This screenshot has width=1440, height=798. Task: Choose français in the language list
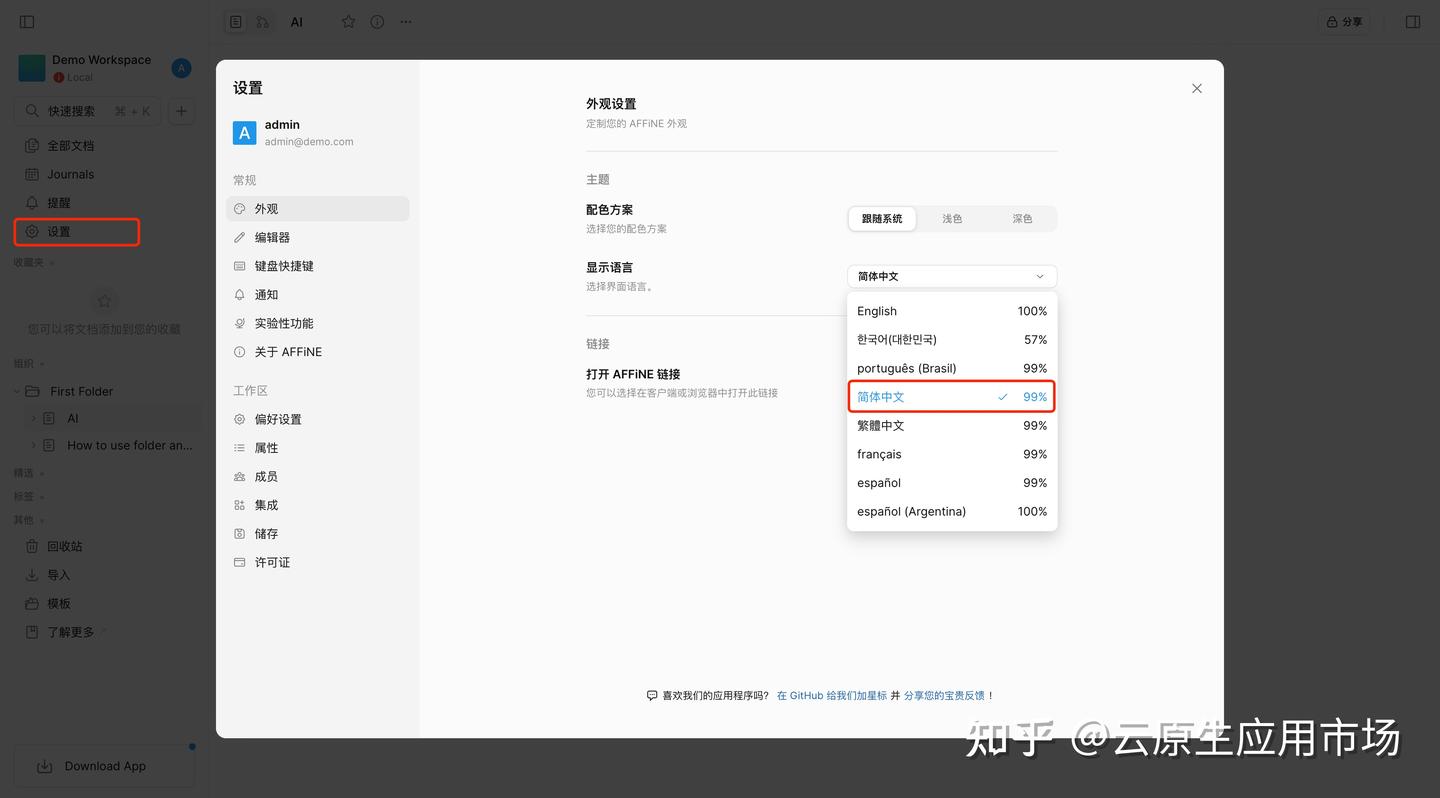click(952, 454)
